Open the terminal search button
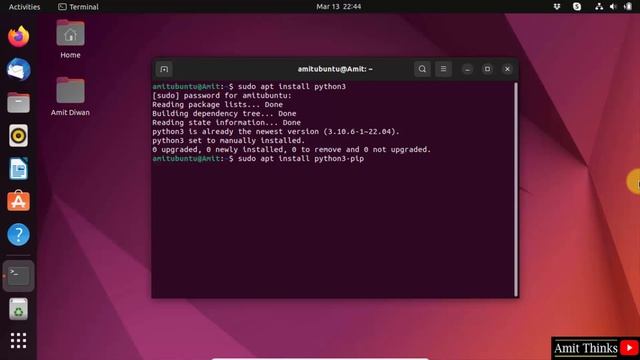This screenshot has width=640, height=360. pos(422,69)
